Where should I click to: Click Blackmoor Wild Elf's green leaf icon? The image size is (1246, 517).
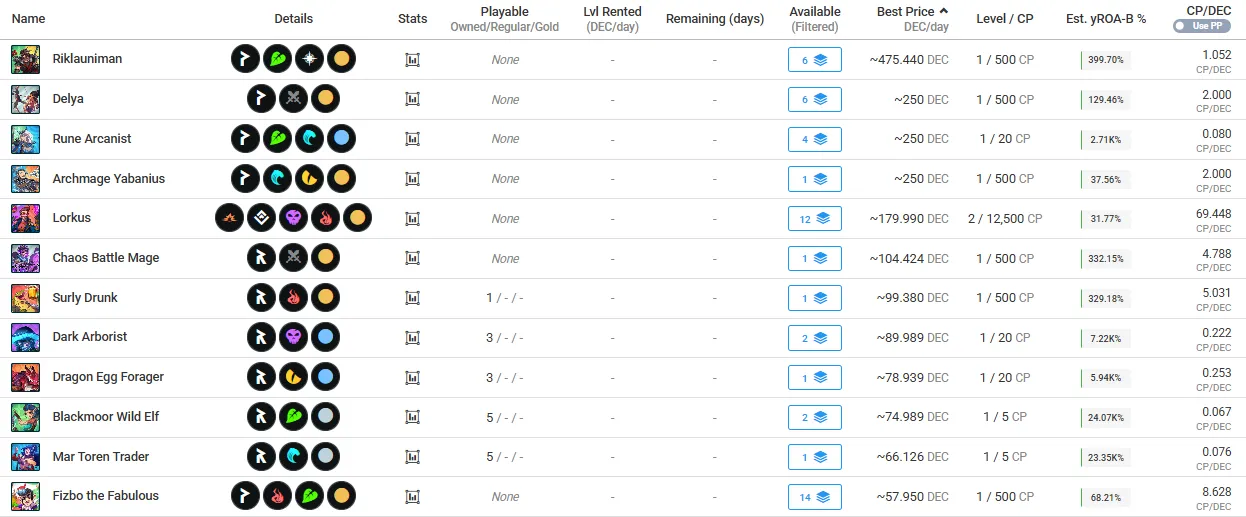tap(293, 417)
